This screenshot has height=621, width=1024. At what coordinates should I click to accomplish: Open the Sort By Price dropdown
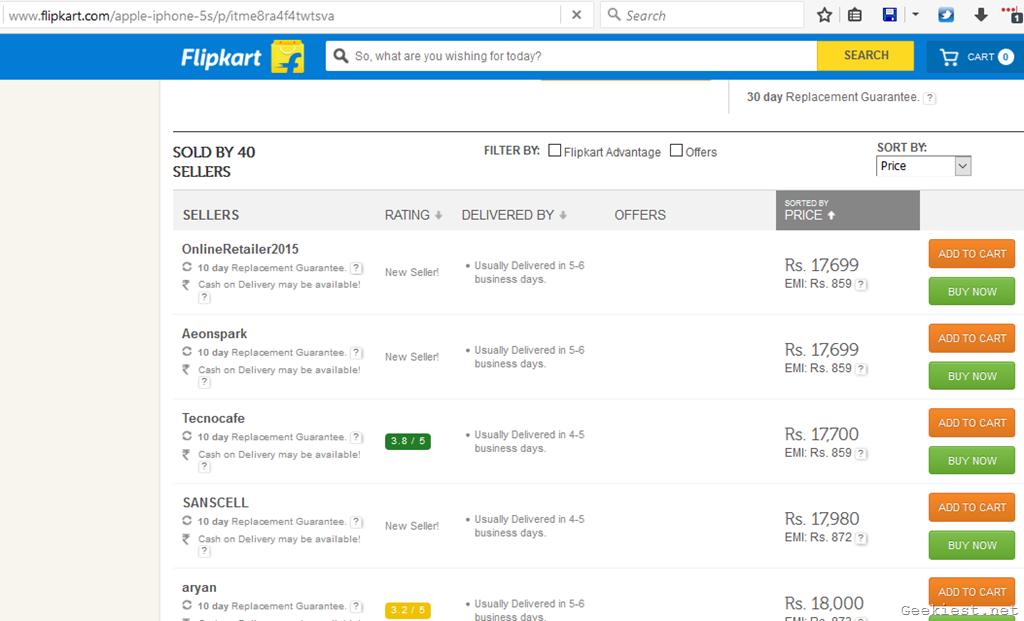(x=923, y=166)
